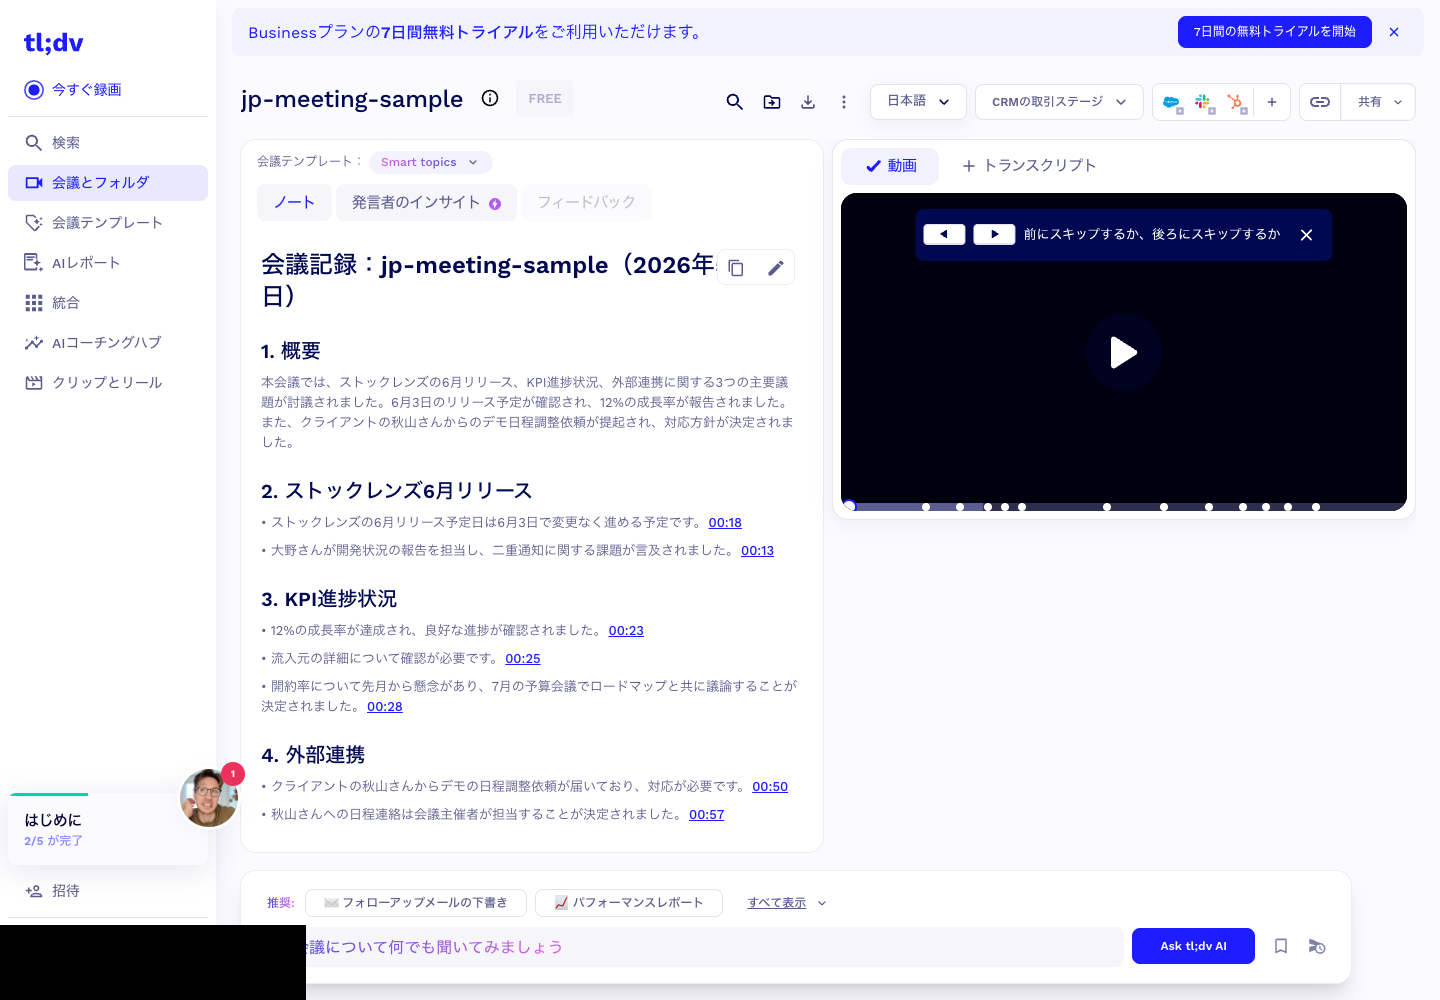Click the search magnifier icon in toolbar
1440x1000 pixels.
[x=735, y=102]
